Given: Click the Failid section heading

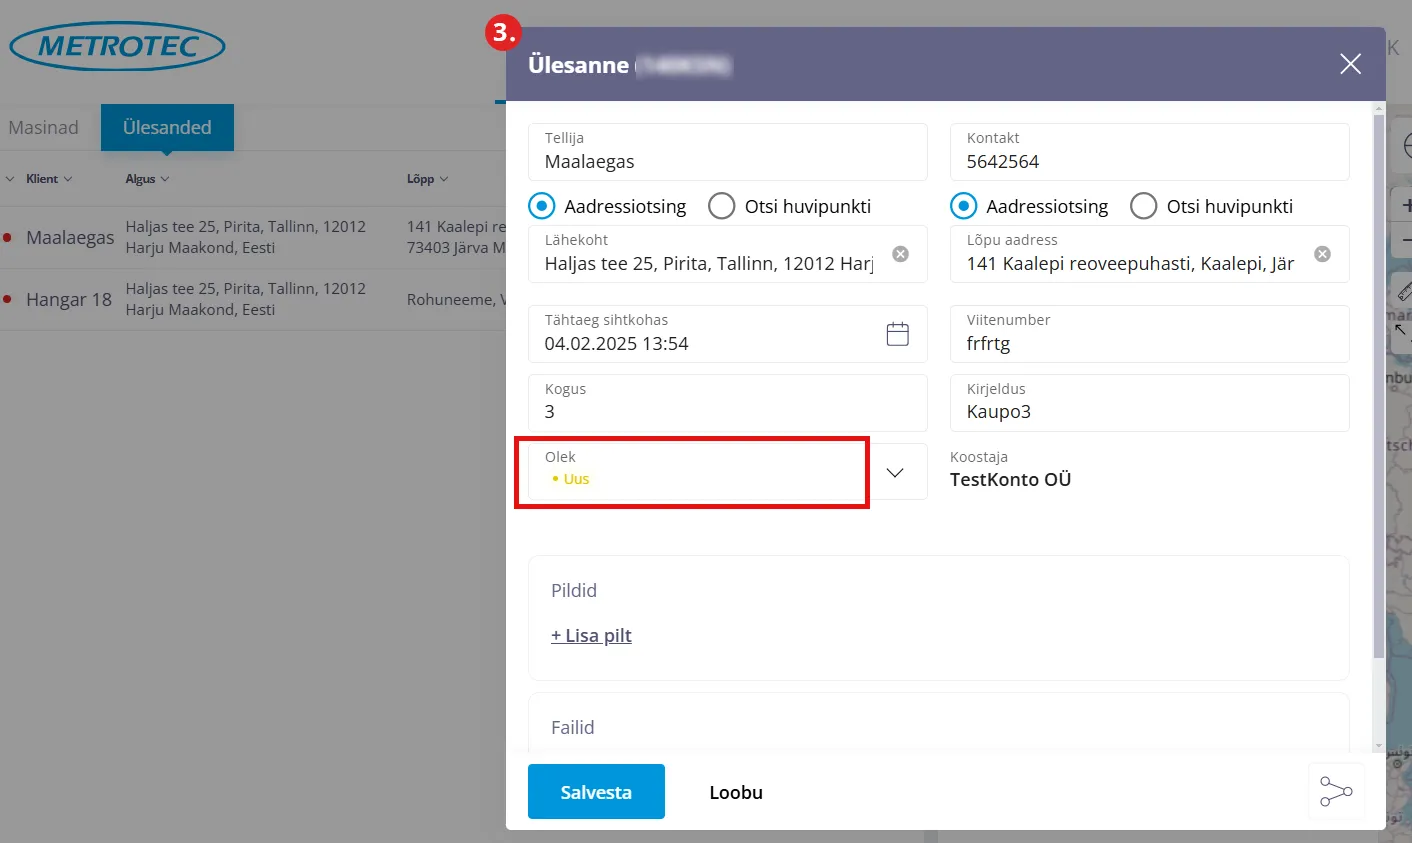Looking at the screenshot, I should 573,727.
